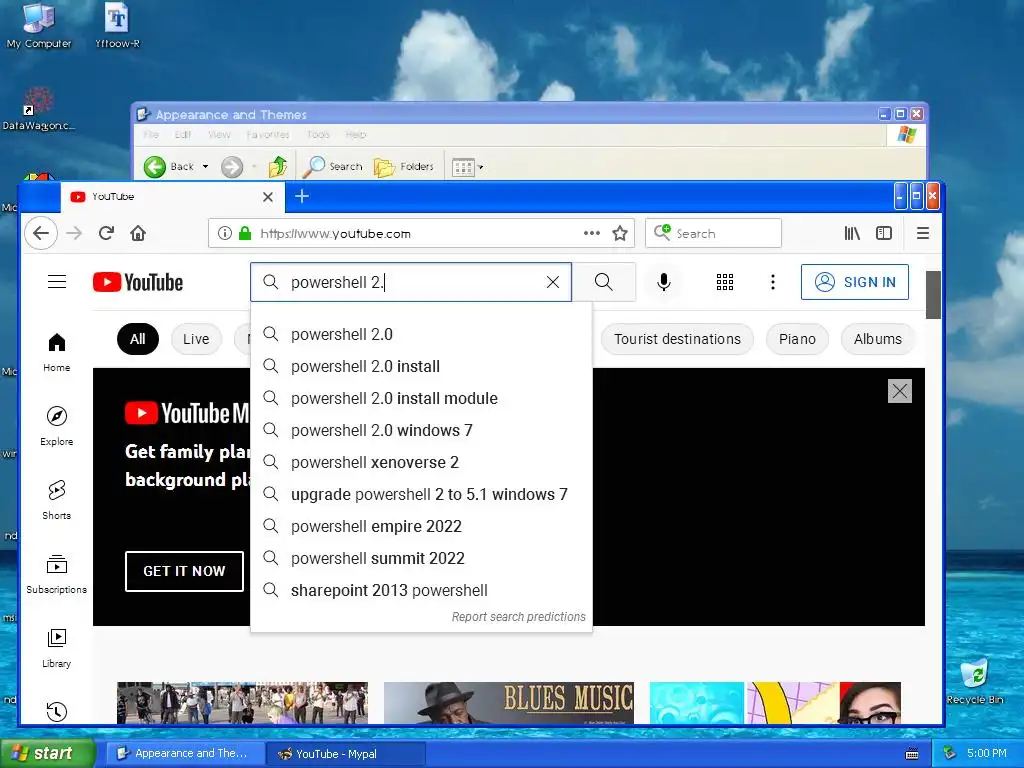Select the YouTube tab
This screenshot has height=768, width=1024.
[172, 197]
